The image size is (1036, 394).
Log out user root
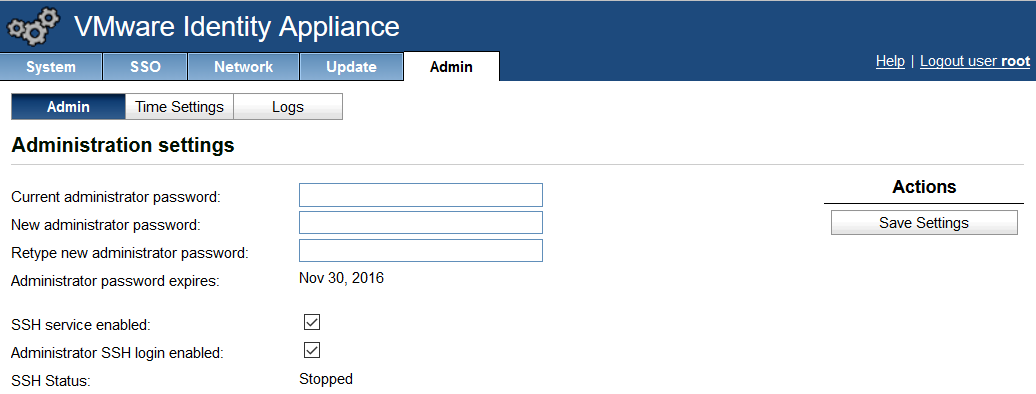click(975, 61)
